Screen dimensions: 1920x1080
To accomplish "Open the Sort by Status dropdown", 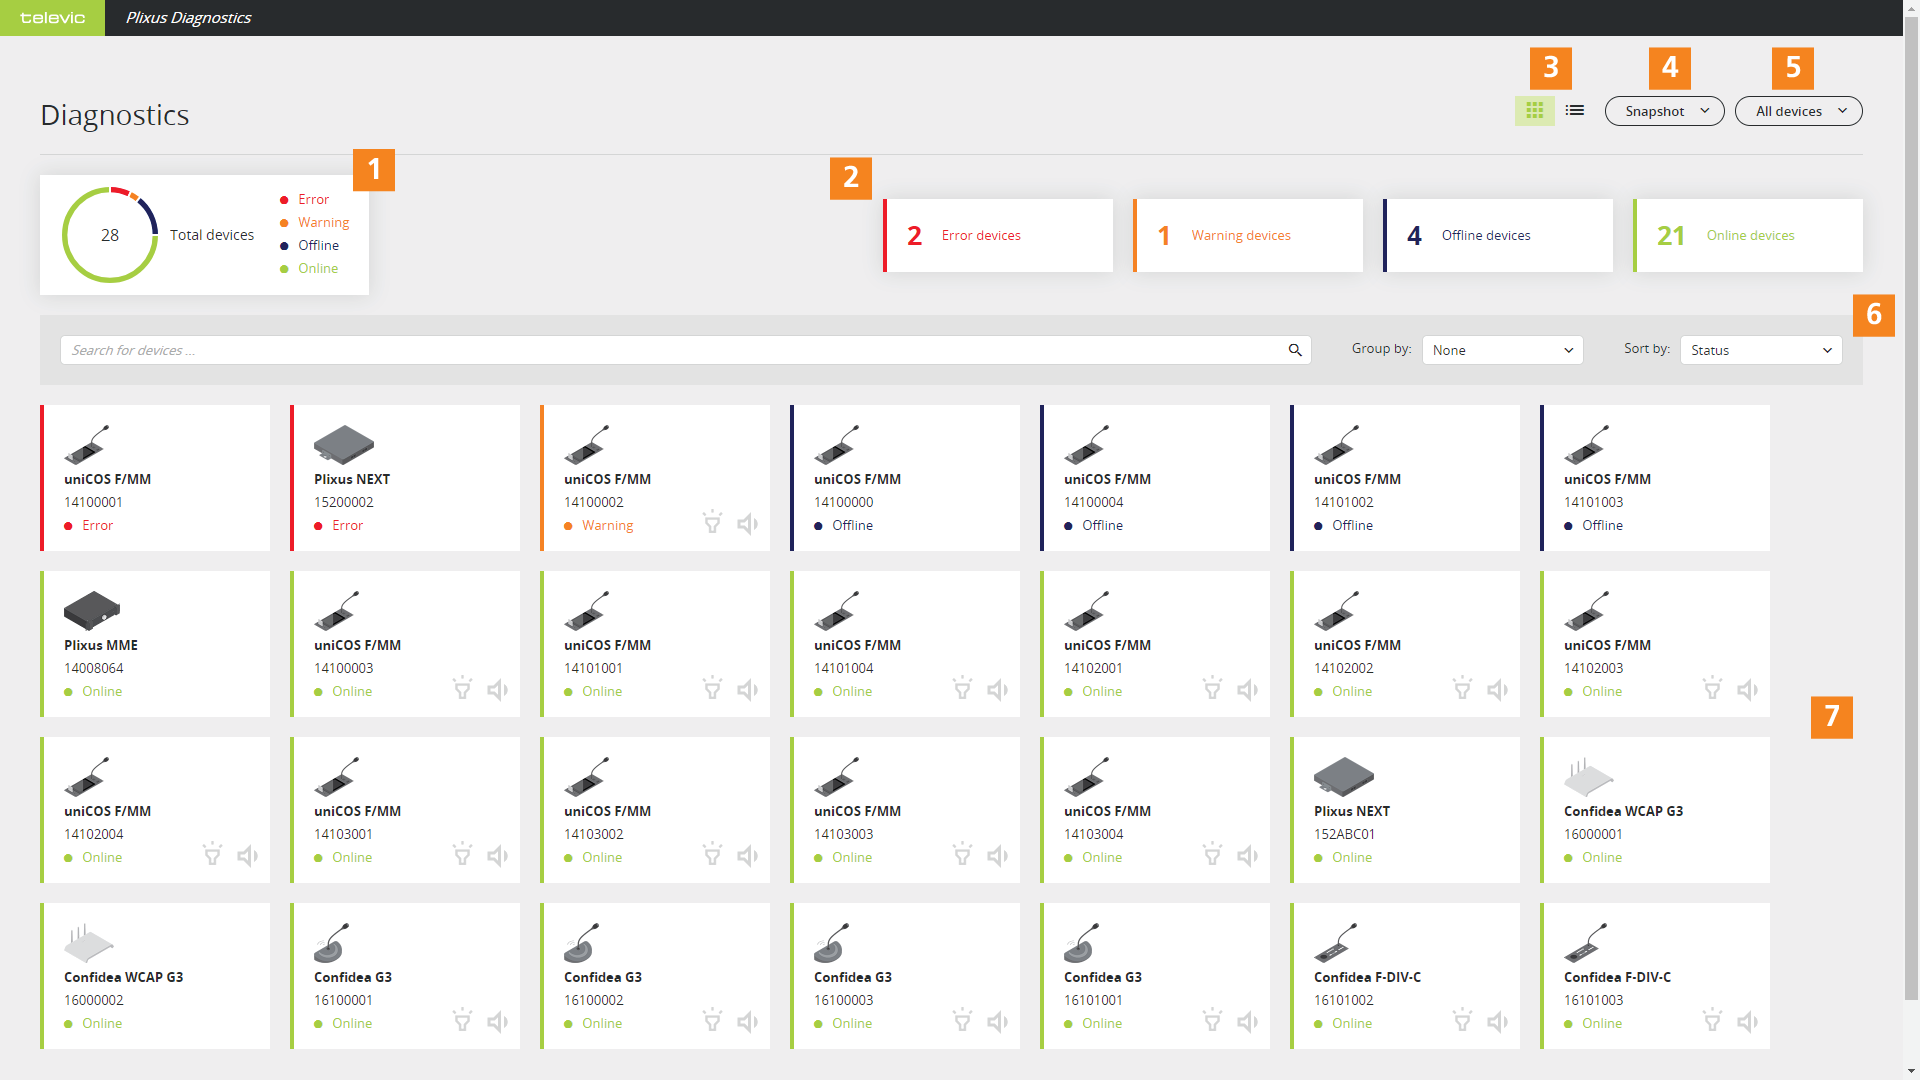I will (x=1760, y=350).
